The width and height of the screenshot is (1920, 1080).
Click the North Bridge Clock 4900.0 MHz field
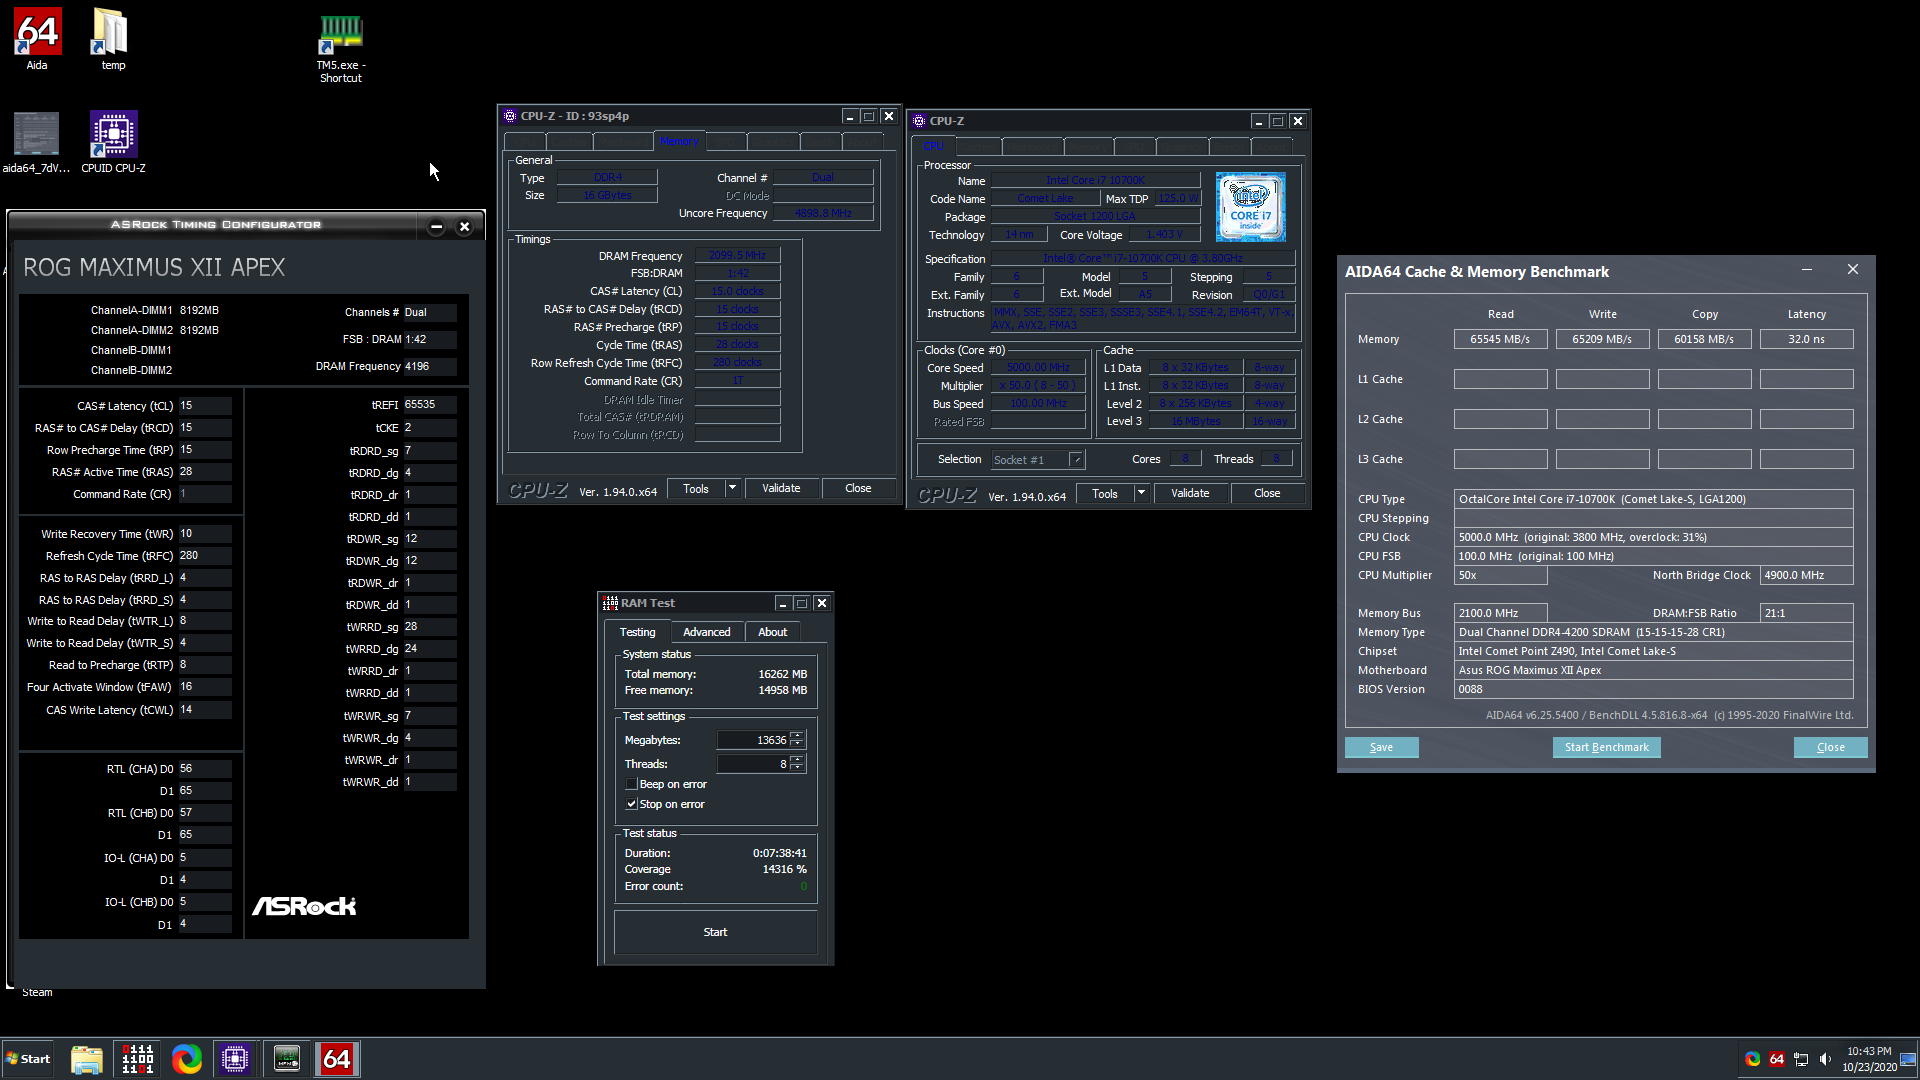(x=1806, y=575)
